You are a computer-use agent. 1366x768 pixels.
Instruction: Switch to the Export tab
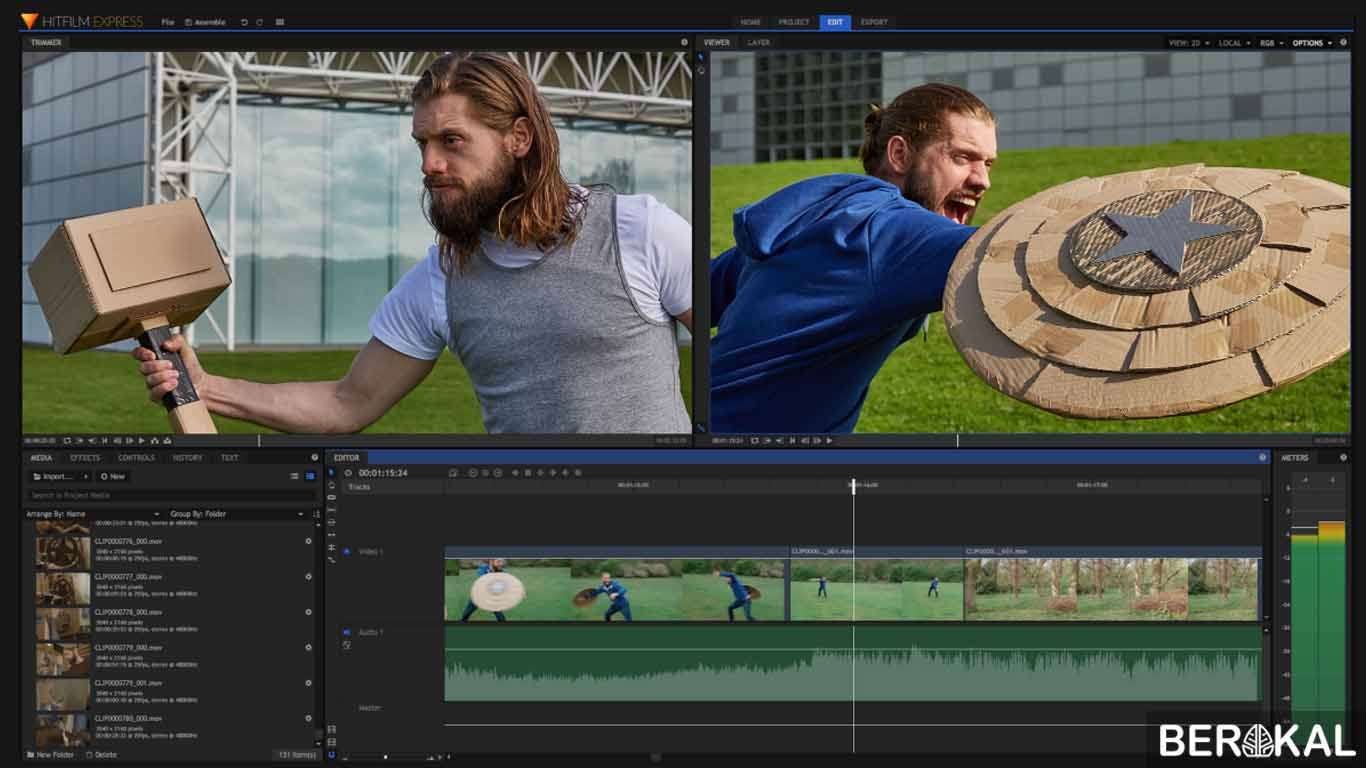tap(874, 22)
